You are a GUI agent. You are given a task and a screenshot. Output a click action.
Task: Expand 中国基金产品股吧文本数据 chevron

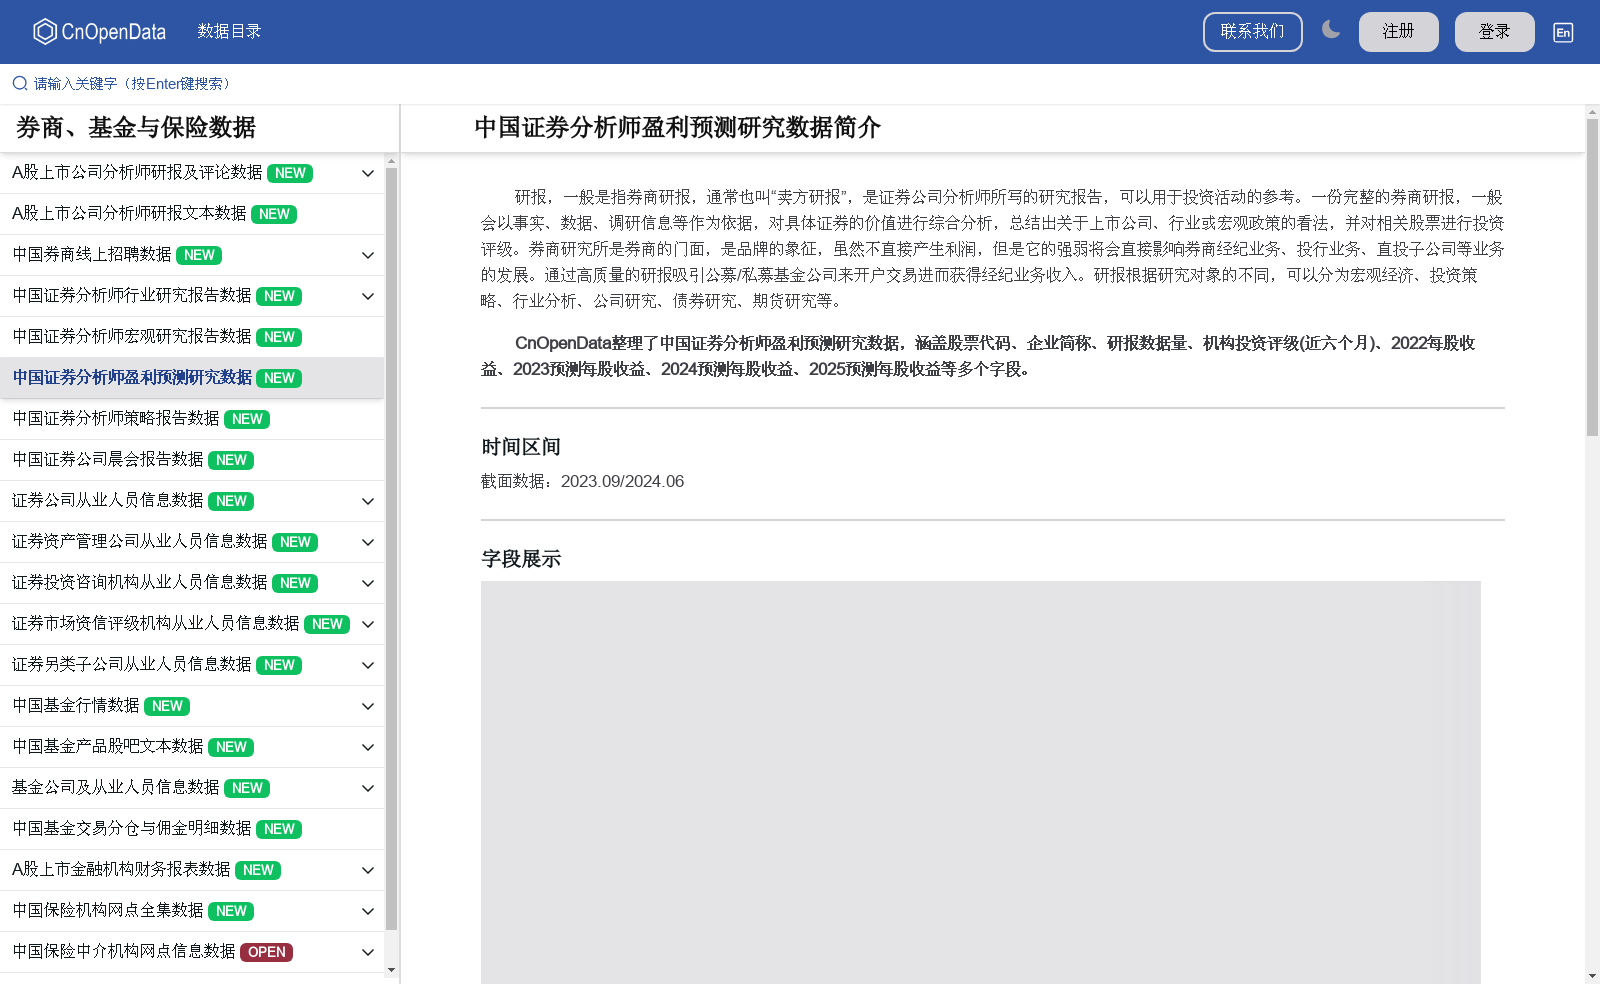(x=368, y=747)
